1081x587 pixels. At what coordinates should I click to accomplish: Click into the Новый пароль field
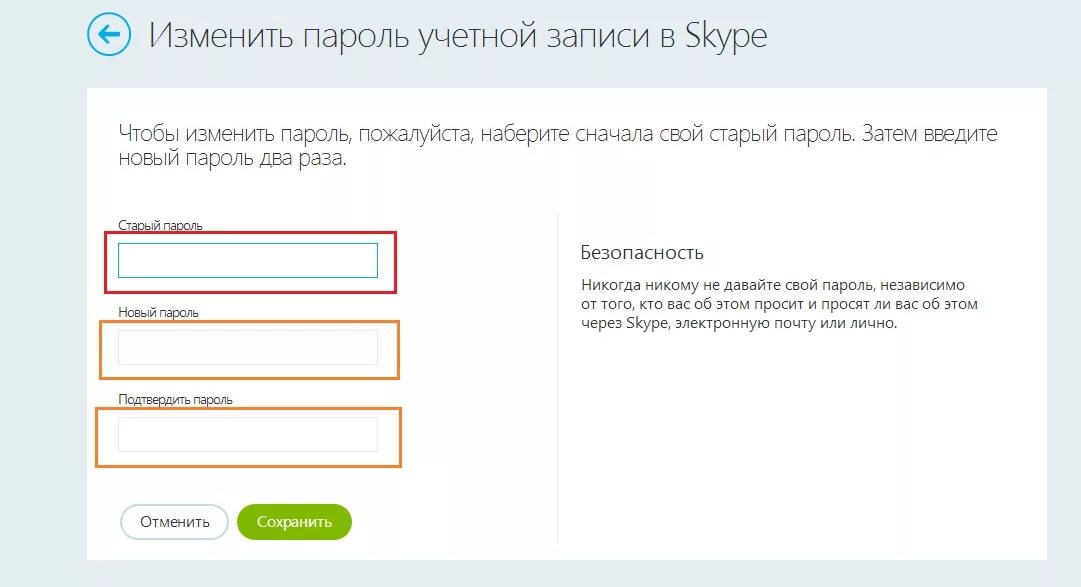247,347
